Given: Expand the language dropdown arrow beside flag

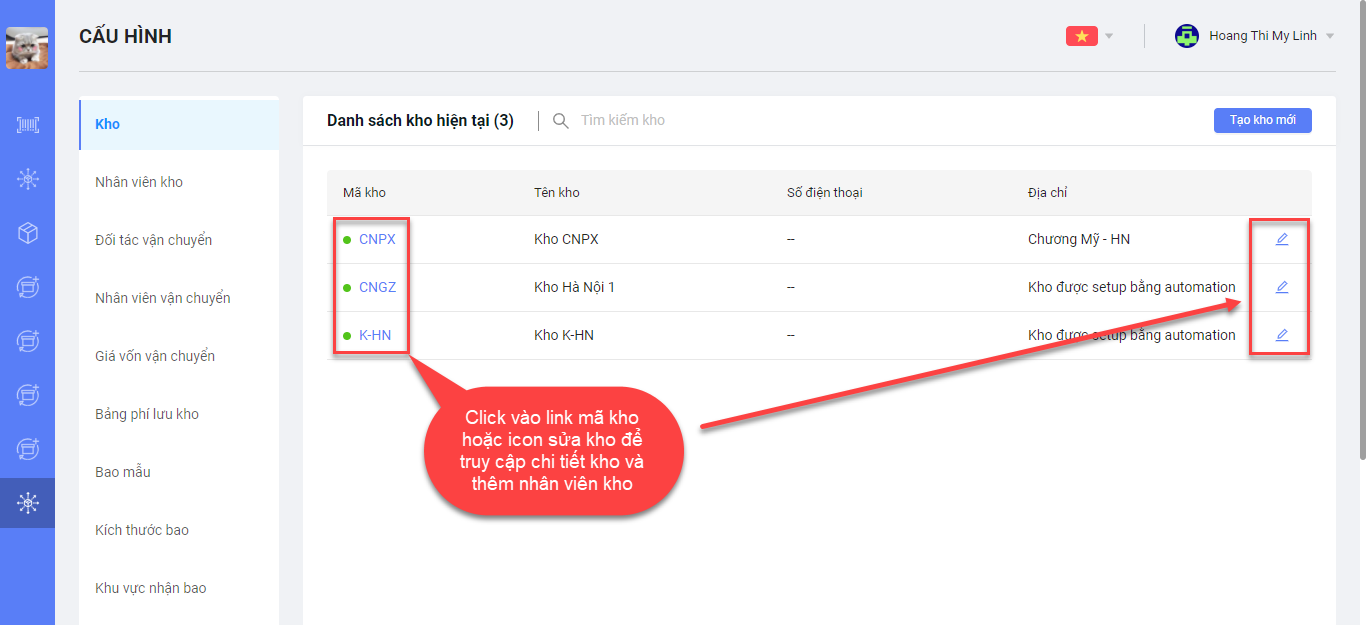Looking at the screenshot, I should 1108,37.
